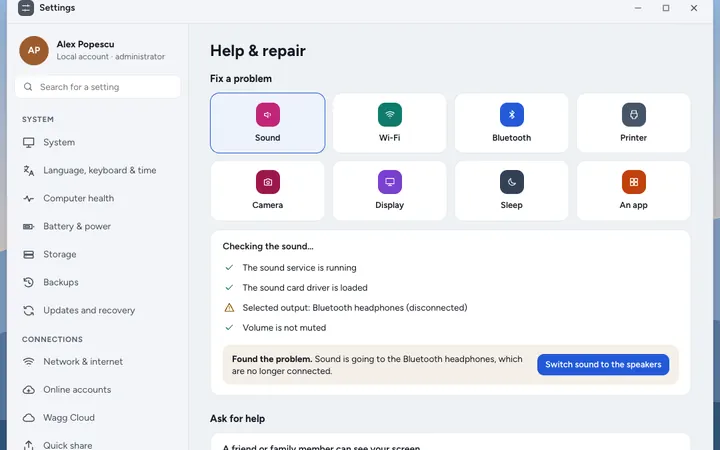Click the Settings app icon in title bar
The width and height of the screenshot is (720, 450).
[26, 8]
